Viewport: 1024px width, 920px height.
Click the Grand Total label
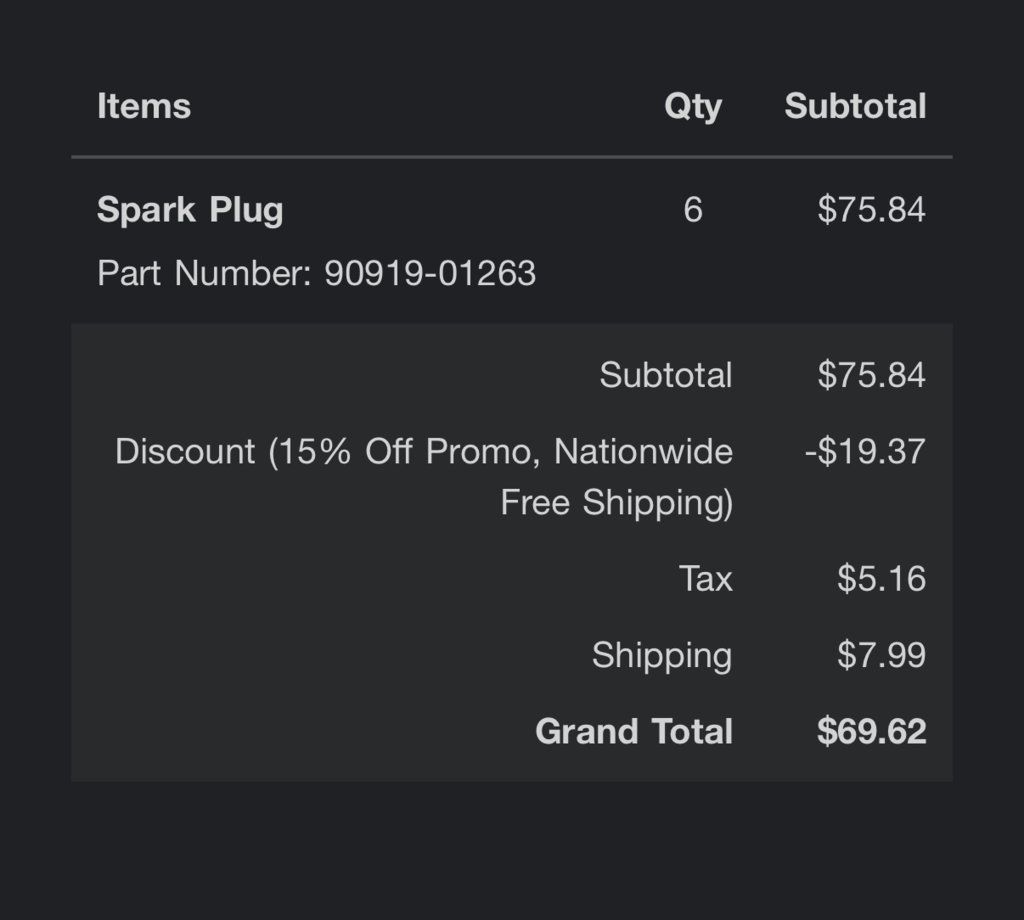pyautogui.click(x=634, y=731)
